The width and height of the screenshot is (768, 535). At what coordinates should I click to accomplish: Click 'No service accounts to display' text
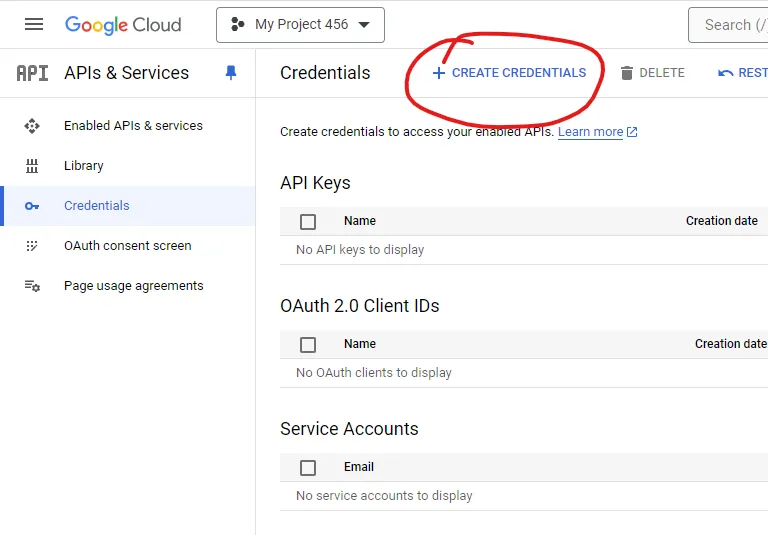click(x=384, y=496)
